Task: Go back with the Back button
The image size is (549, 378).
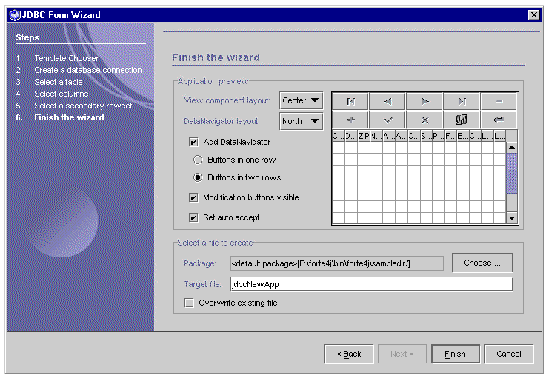Action: [349, 354]
